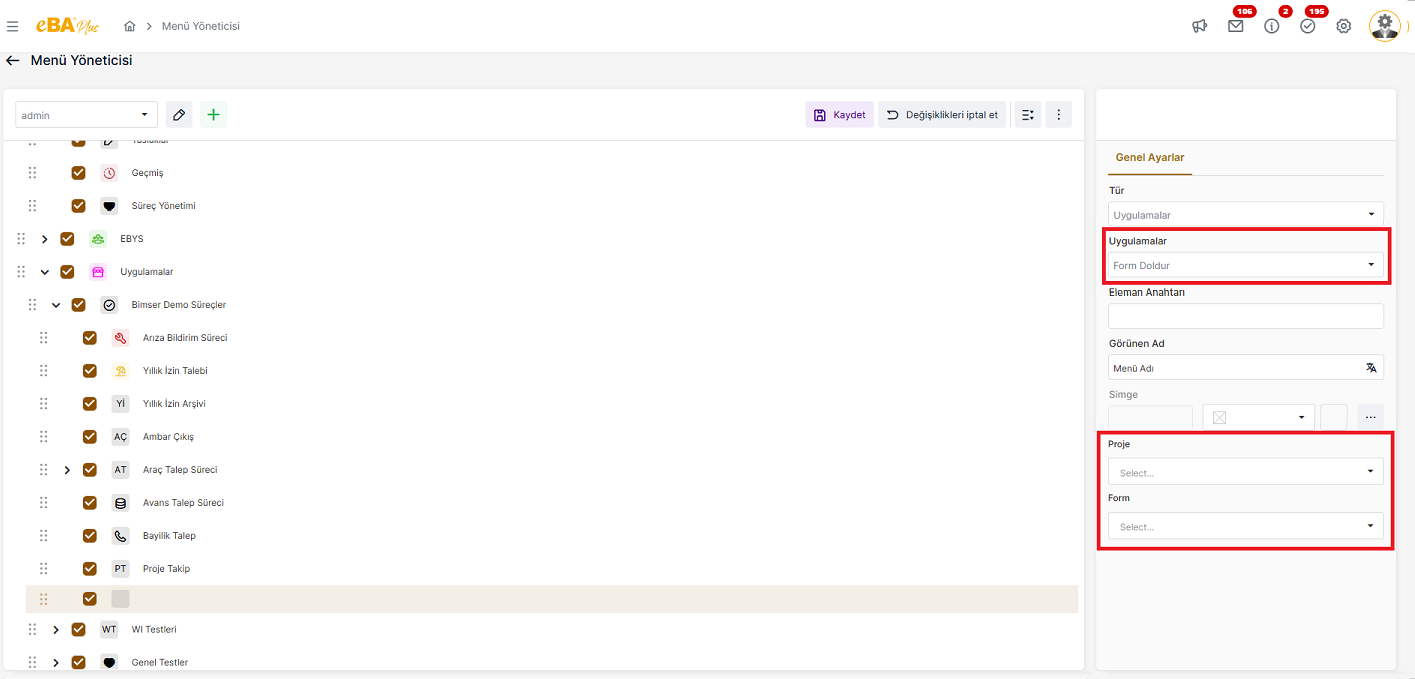
Task: Uncheck the EBYS checkbox
Action: tap(67, 239)
